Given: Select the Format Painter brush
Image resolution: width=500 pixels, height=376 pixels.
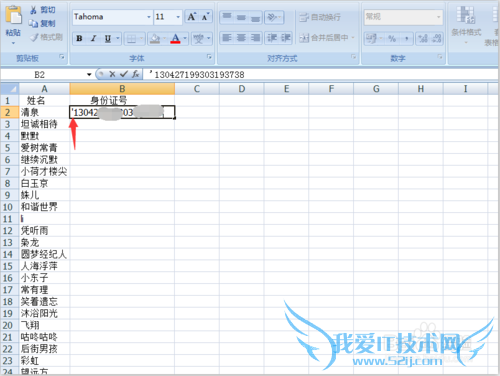Looking at the screenshot, I should coord(46,37).
